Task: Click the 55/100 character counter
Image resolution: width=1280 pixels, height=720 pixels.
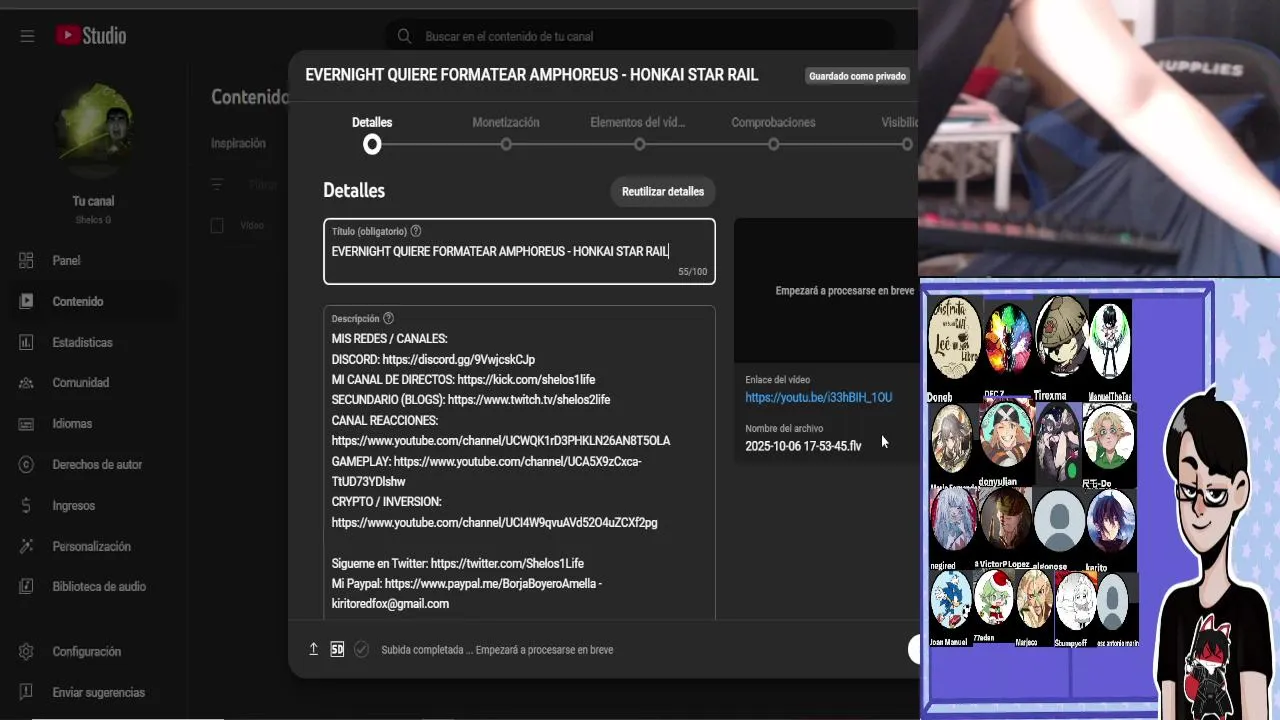Action: [x=692, y=272]
